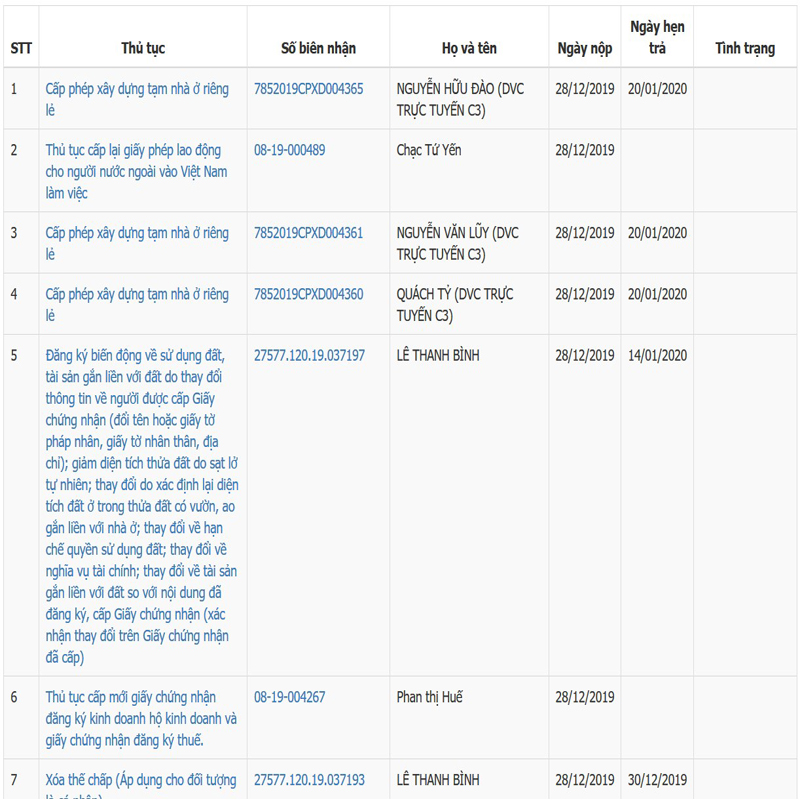Image resolution: width=800 pixels, height=800 pixels.
Task: Open receipt number 7852019CPXD004365
Action: click(308, 89)
